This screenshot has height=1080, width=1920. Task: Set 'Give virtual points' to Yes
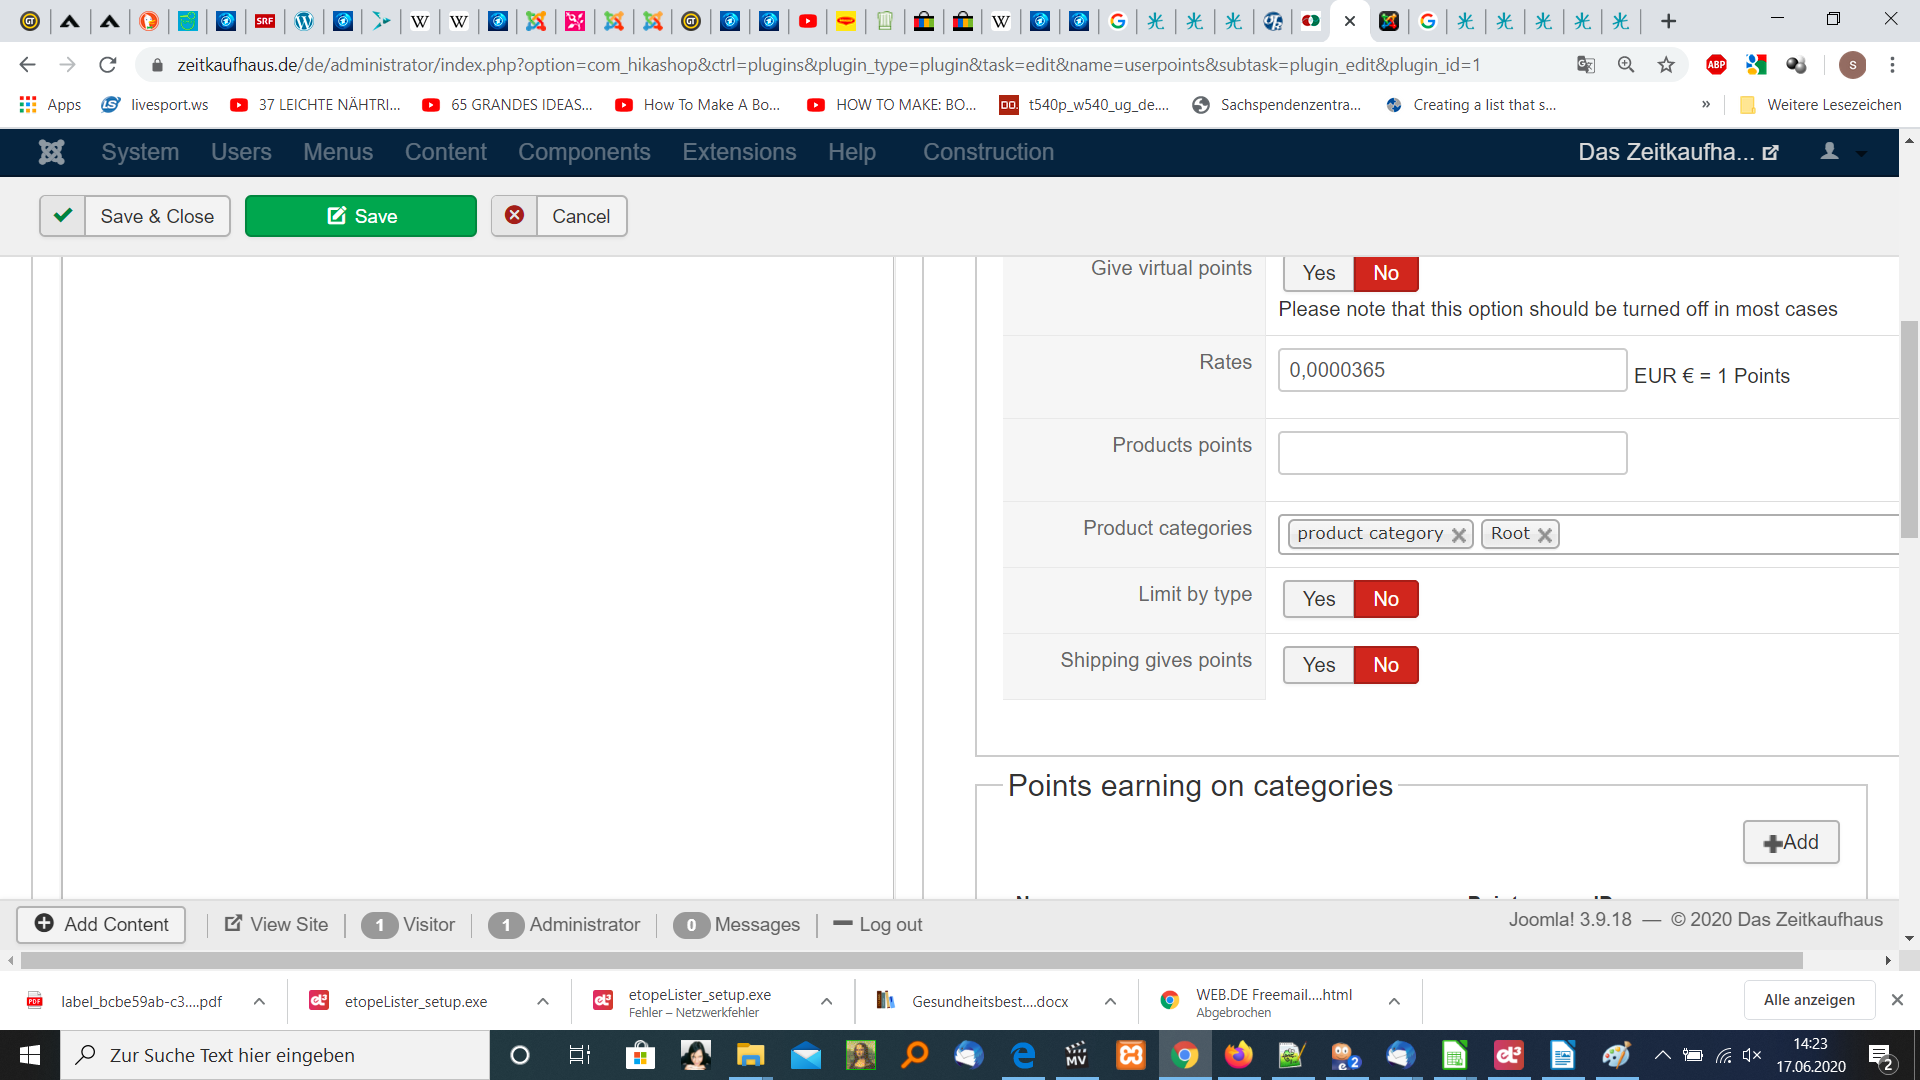[1318, 273]
